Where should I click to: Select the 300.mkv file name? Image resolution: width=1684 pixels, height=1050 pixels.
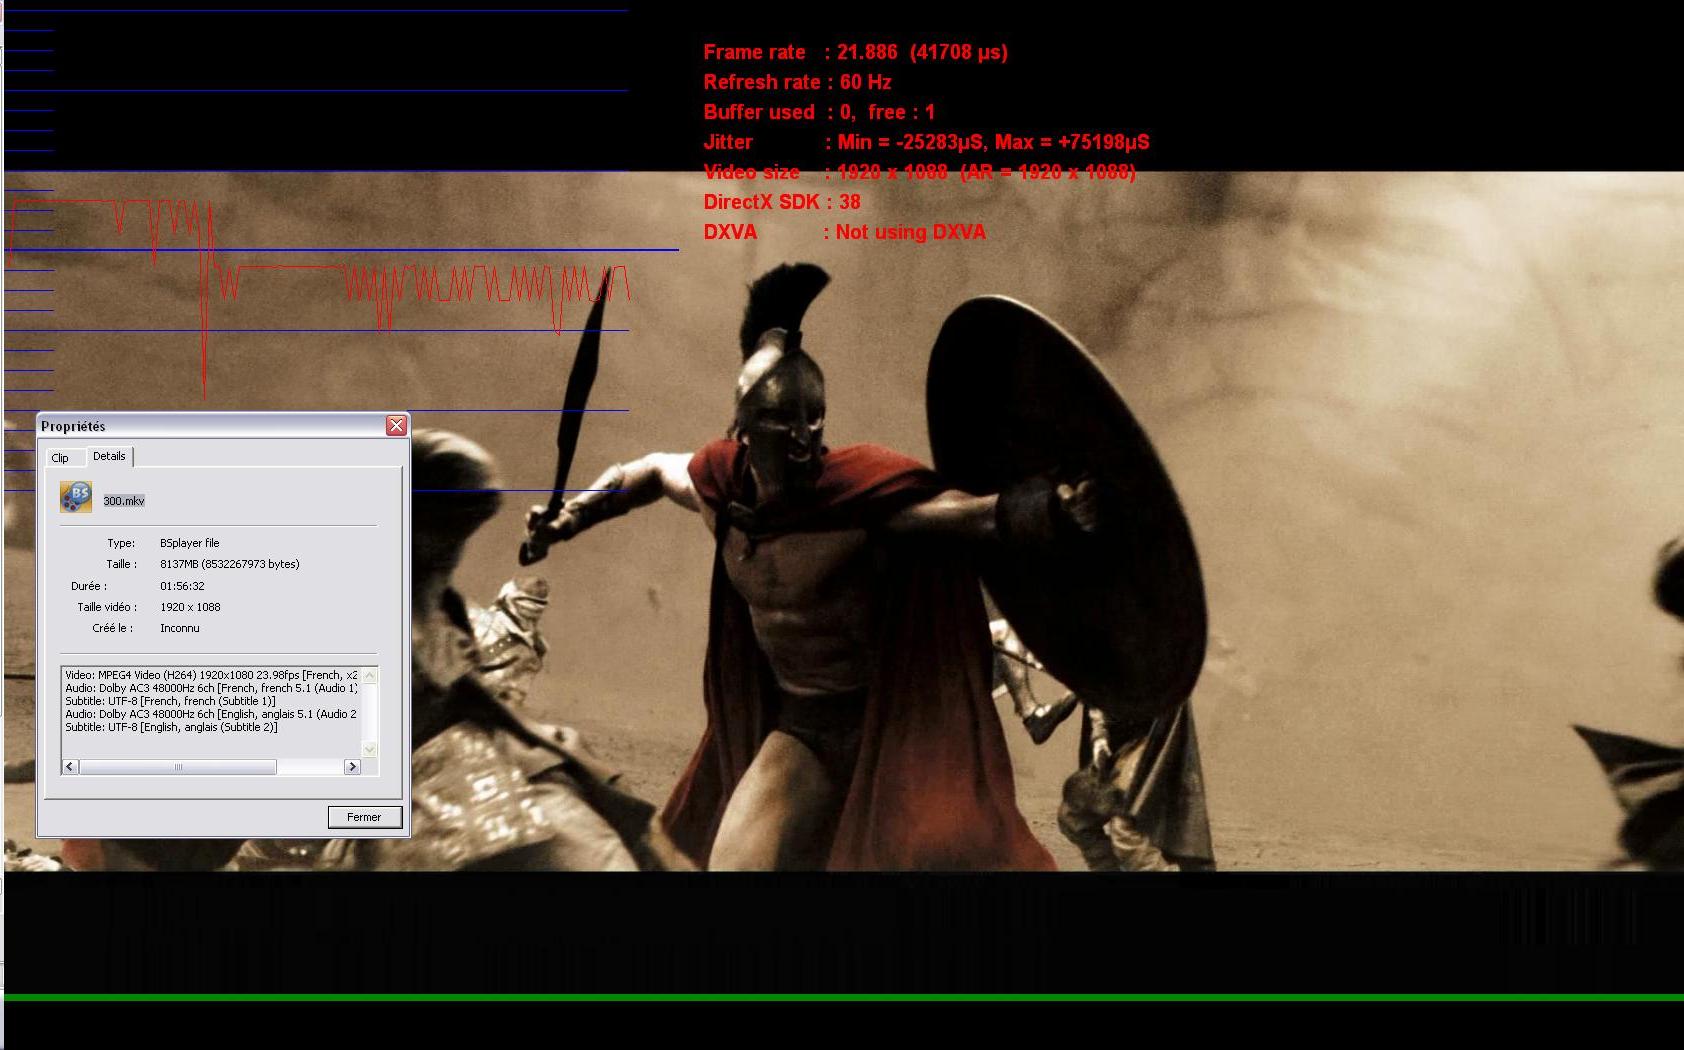coord(124,501)
